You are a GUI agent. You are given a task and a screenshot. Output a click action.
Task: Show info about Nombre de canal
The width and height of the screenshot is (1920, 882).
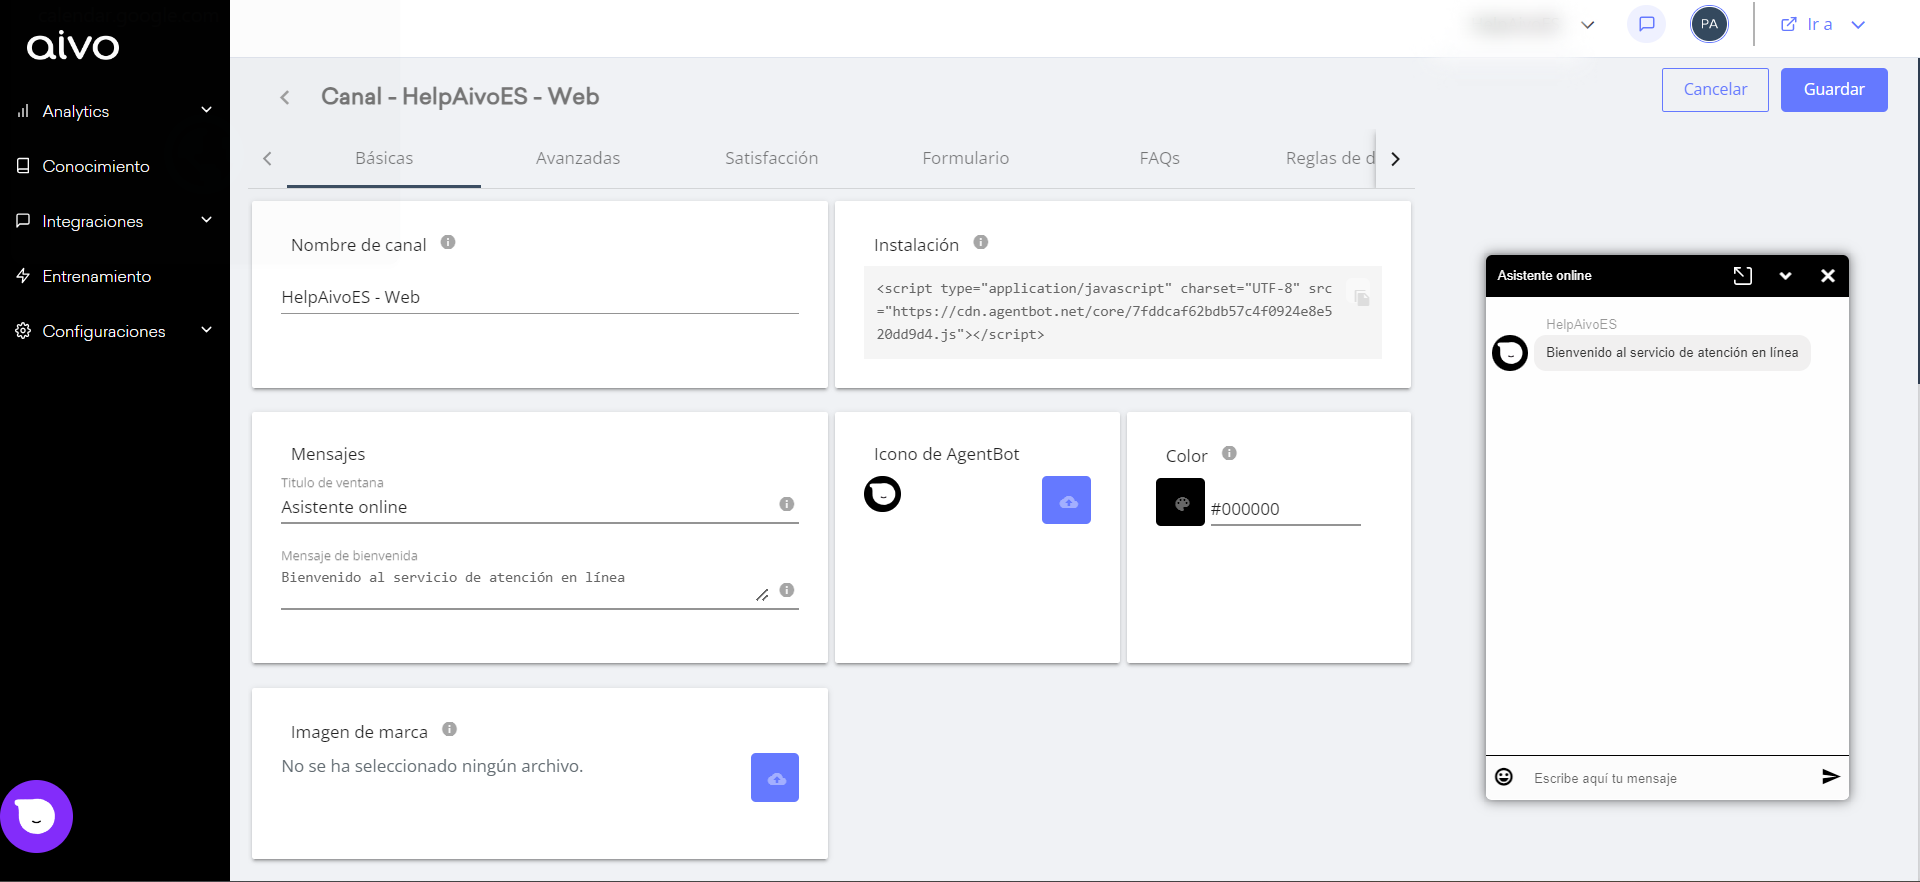click(x=448, y=242)
